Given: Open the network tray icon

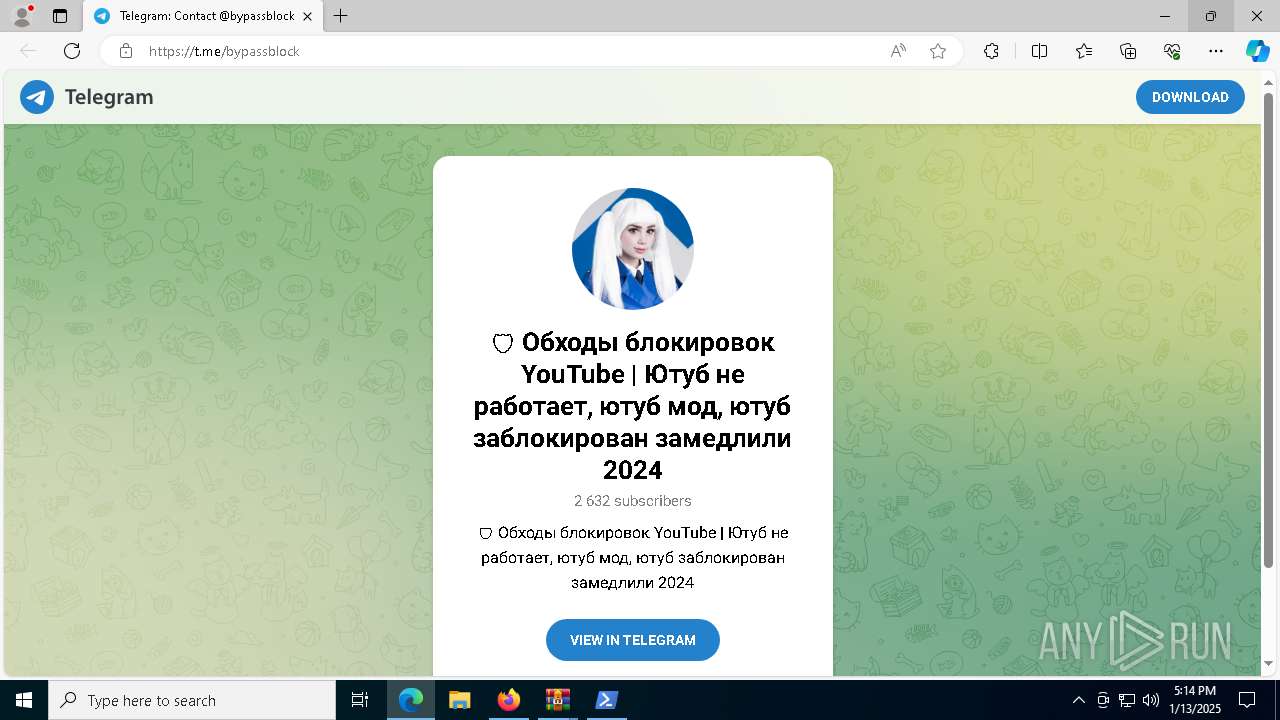Looking at the screenshot, I should coord(1127,700).
